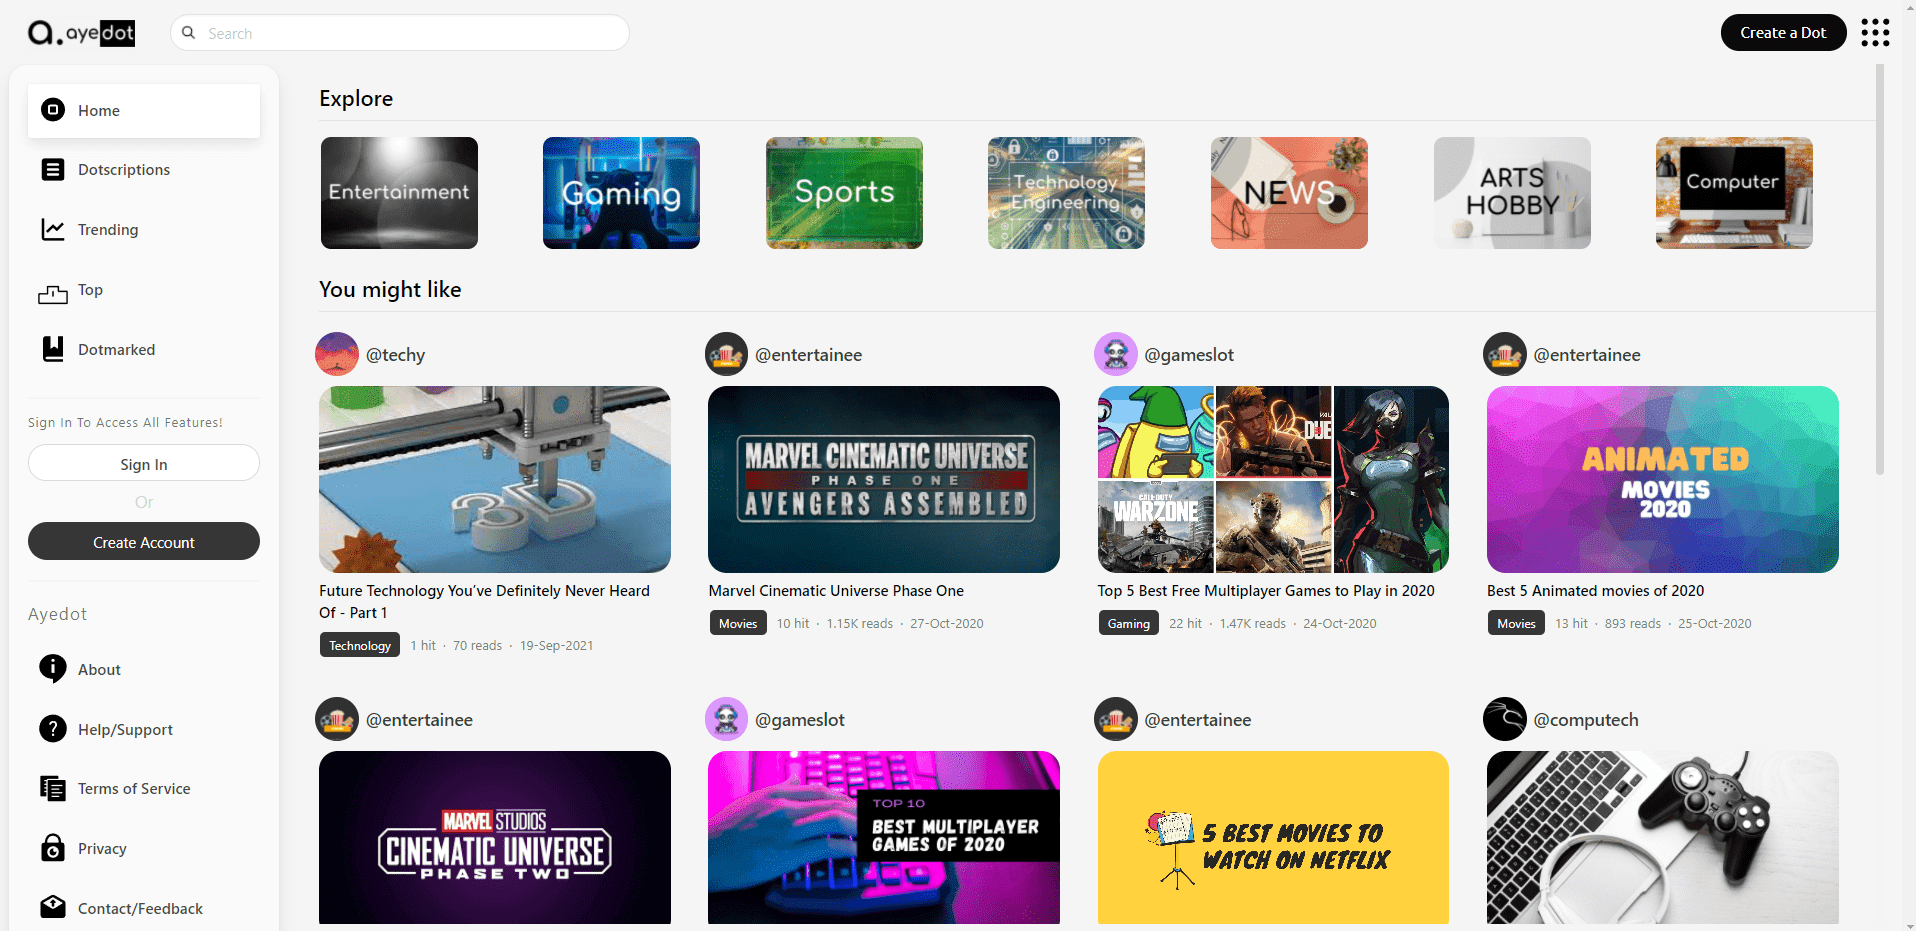The image size is (1916, 931).
Task: Open Dotscriptions from the sidebar
Action: 144,170
